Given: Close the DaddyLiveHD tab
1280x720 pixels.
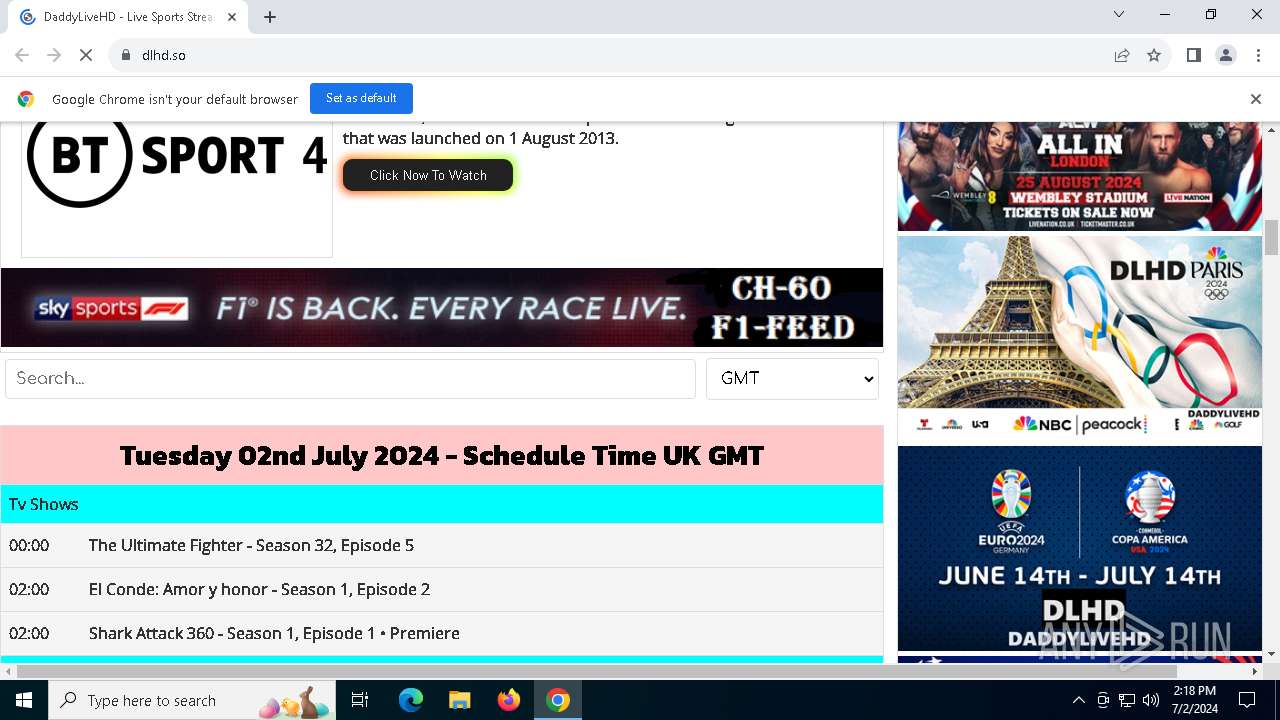Looking at the screenshot, I should [232, 16].
